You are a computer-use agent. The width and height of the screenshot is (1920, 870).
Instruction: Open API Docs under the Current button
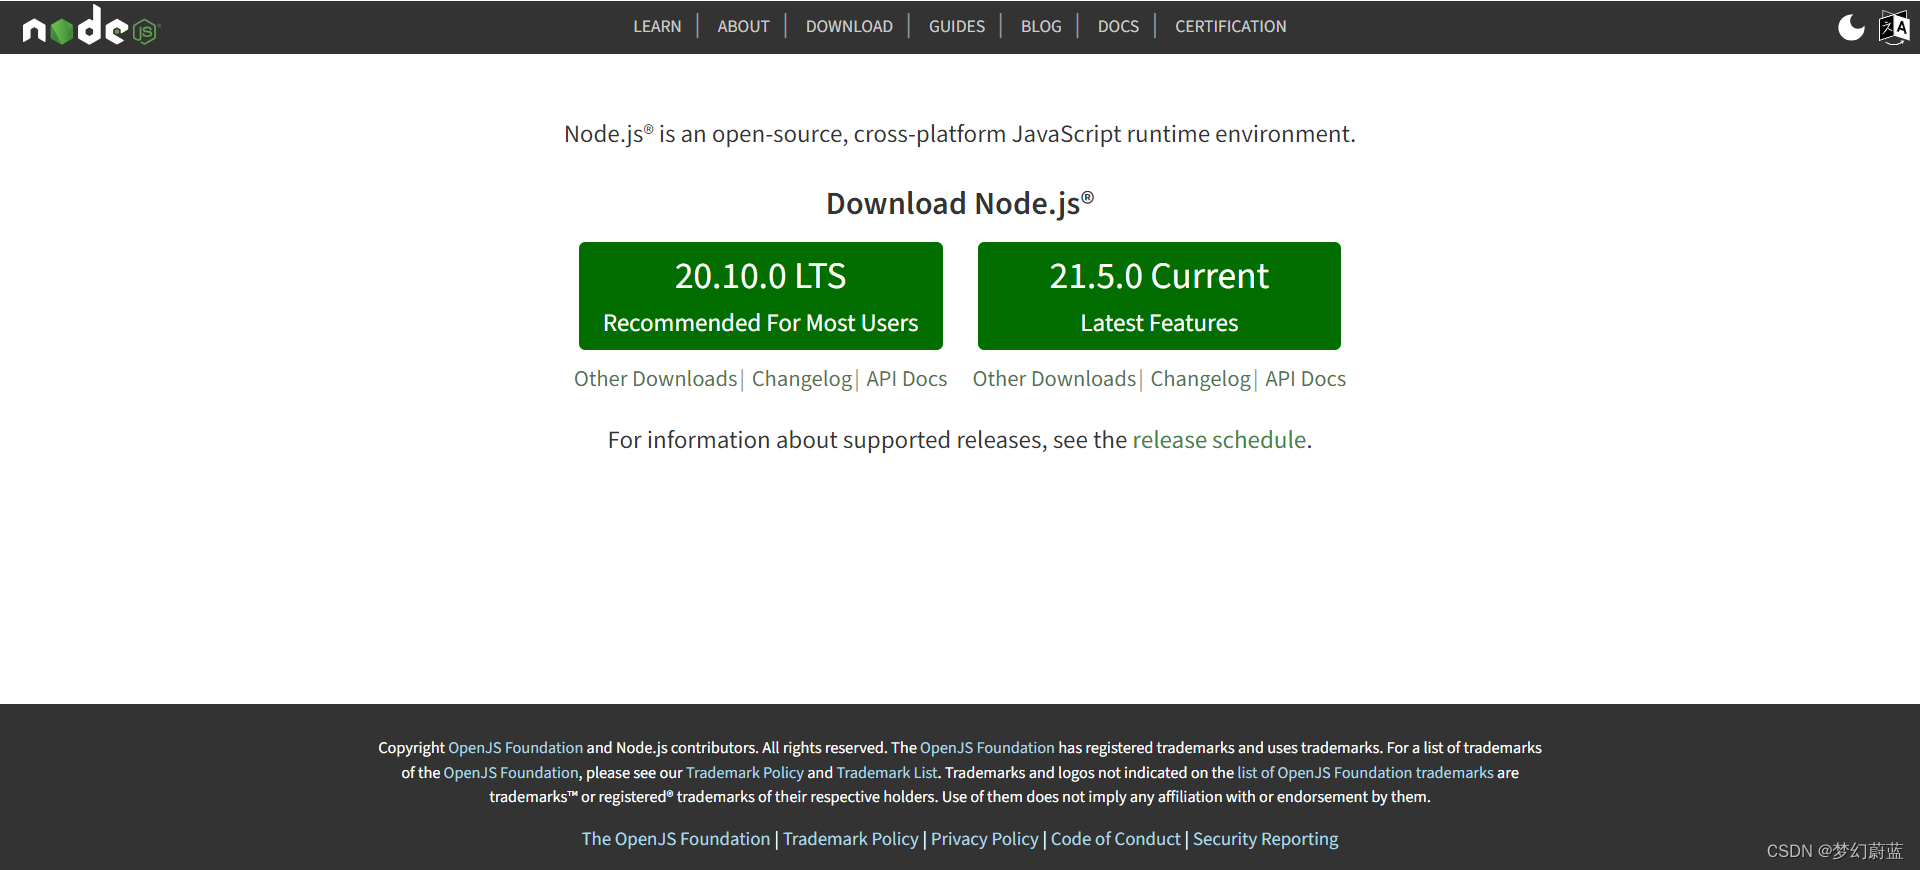[x=1306, y=379]
